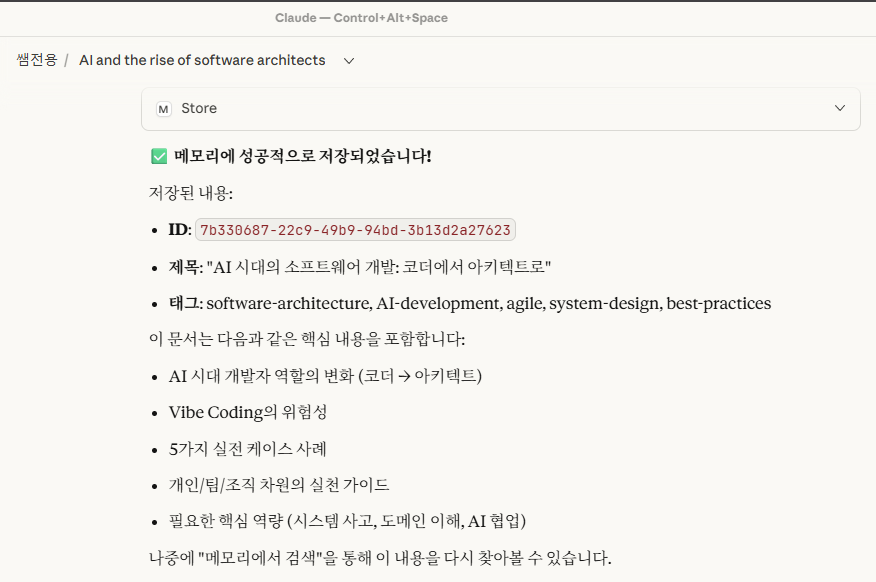Expand the Store tool block chevron
876x582 pixels.
[x=840, y=109]
